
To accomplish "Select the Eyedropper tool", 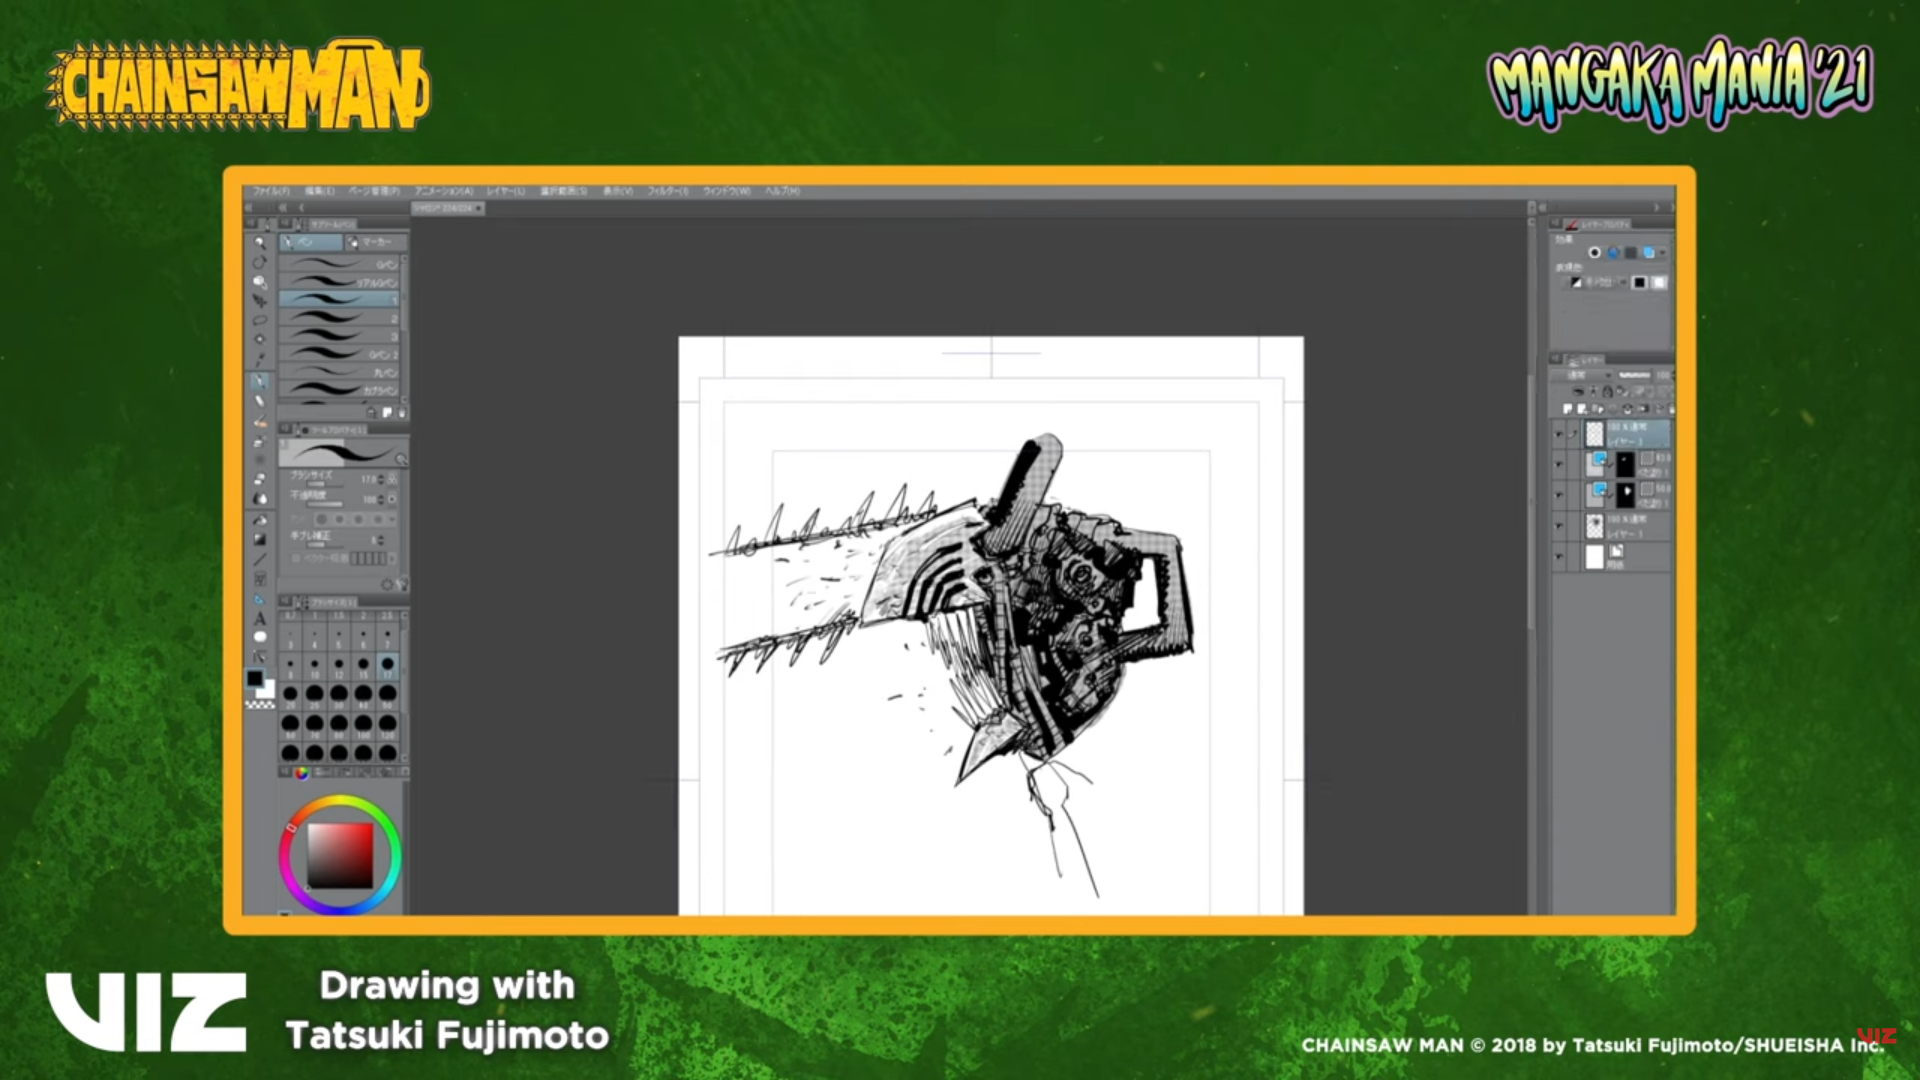I will coord(259,359).
